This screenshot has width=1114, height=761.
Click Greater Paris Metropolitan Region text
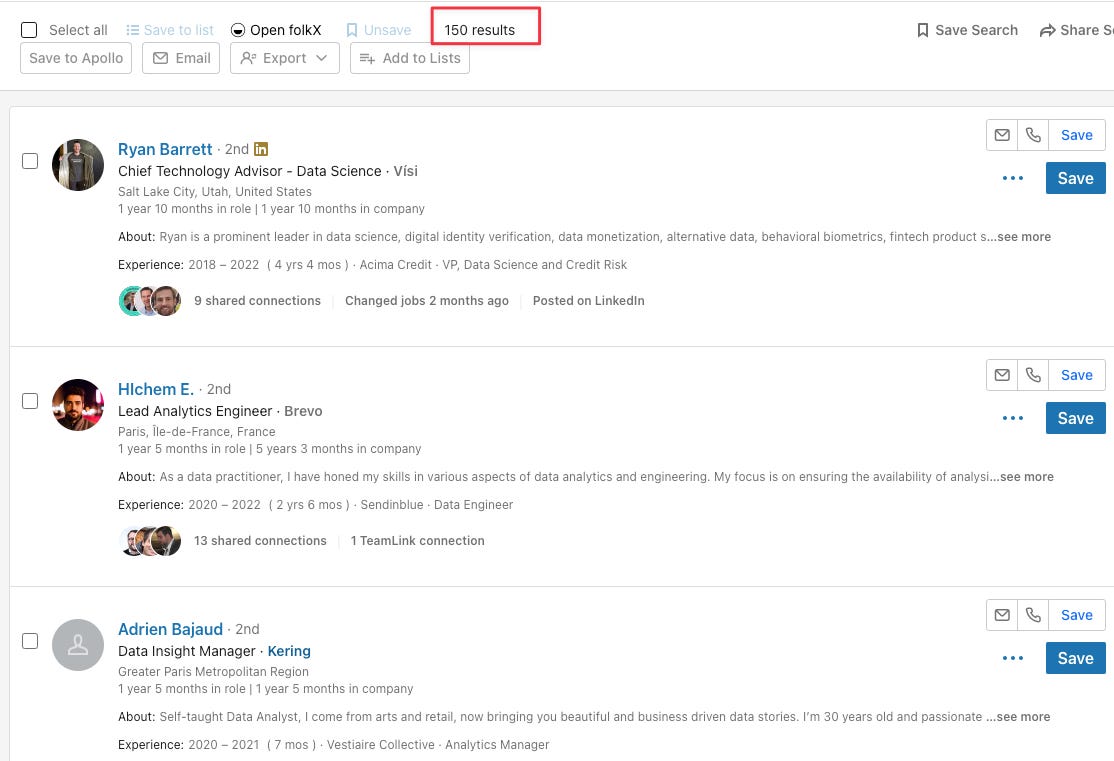point(213,672)
